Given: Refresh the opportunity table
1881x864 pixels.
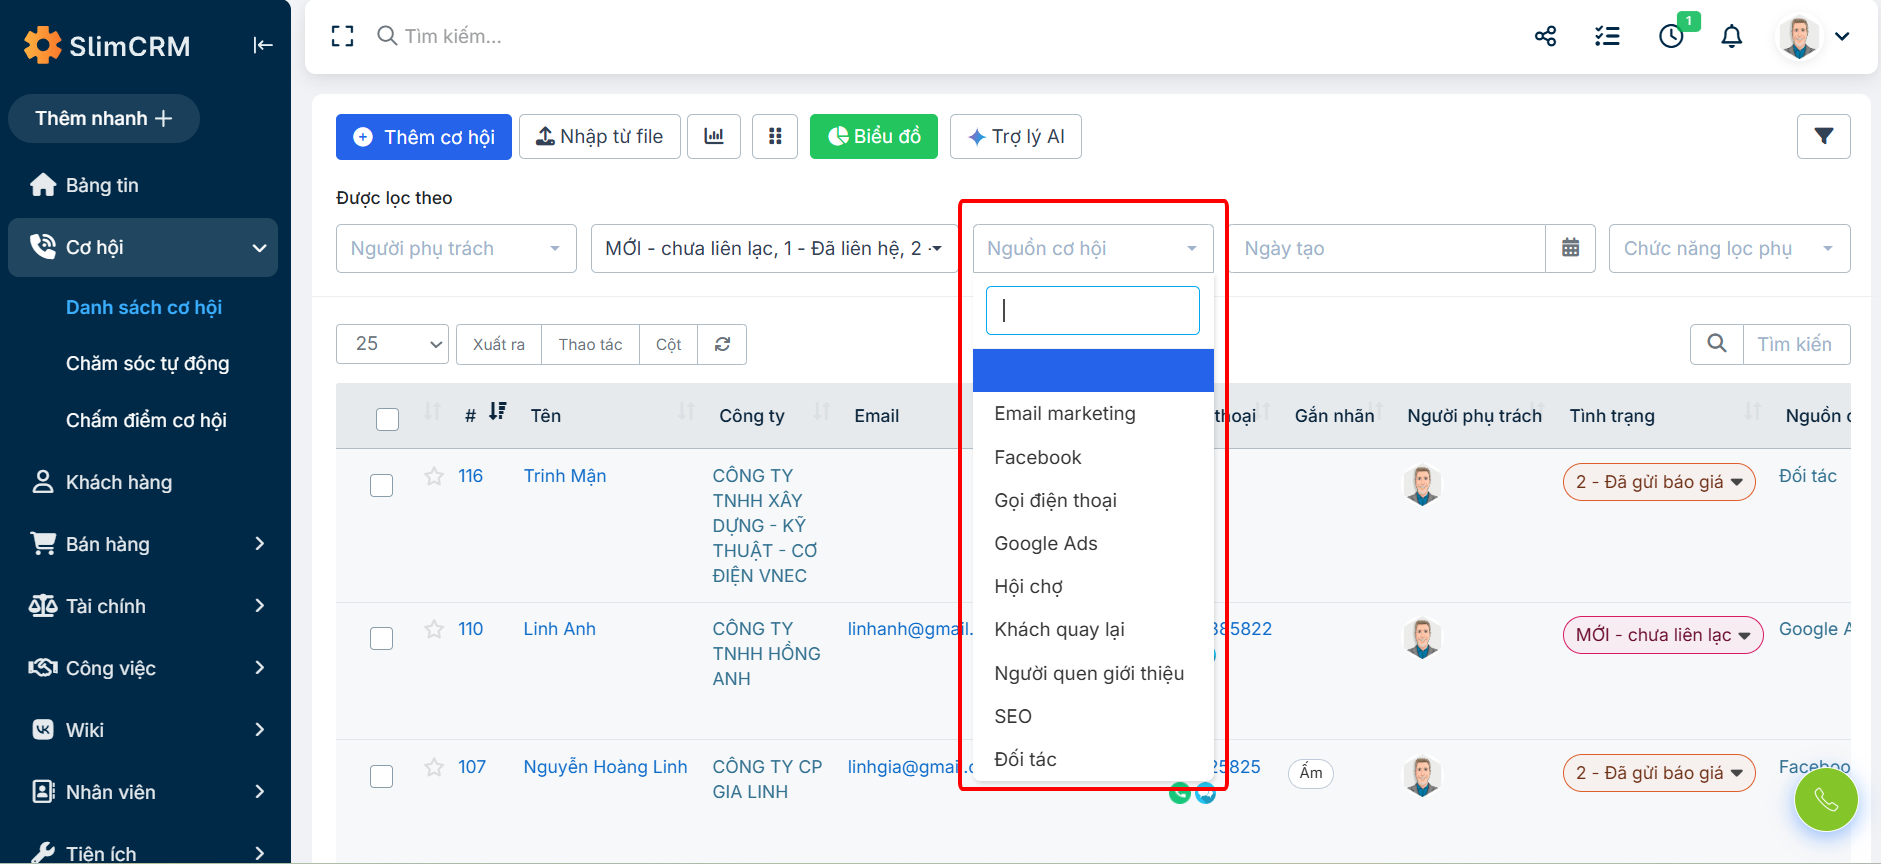Looking at the screenshot, I should click(722, 345).
